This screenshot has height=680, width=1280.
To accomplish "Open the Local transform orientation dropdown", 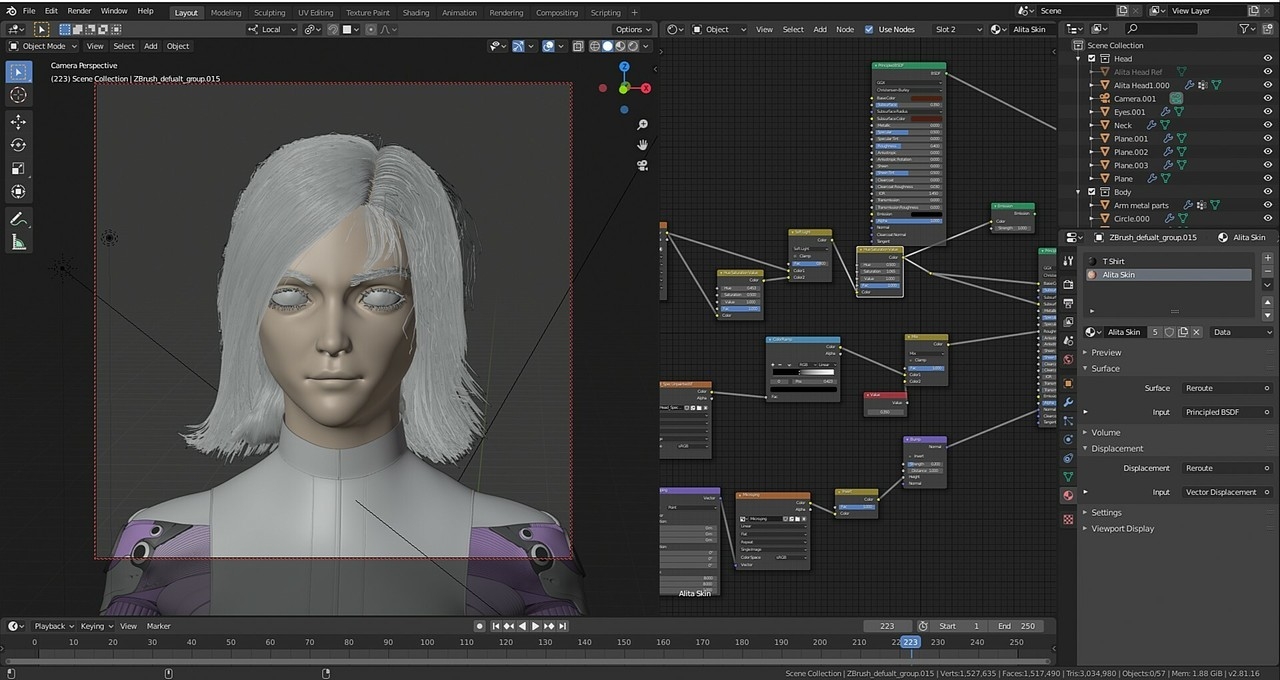I will pos(273,29).
